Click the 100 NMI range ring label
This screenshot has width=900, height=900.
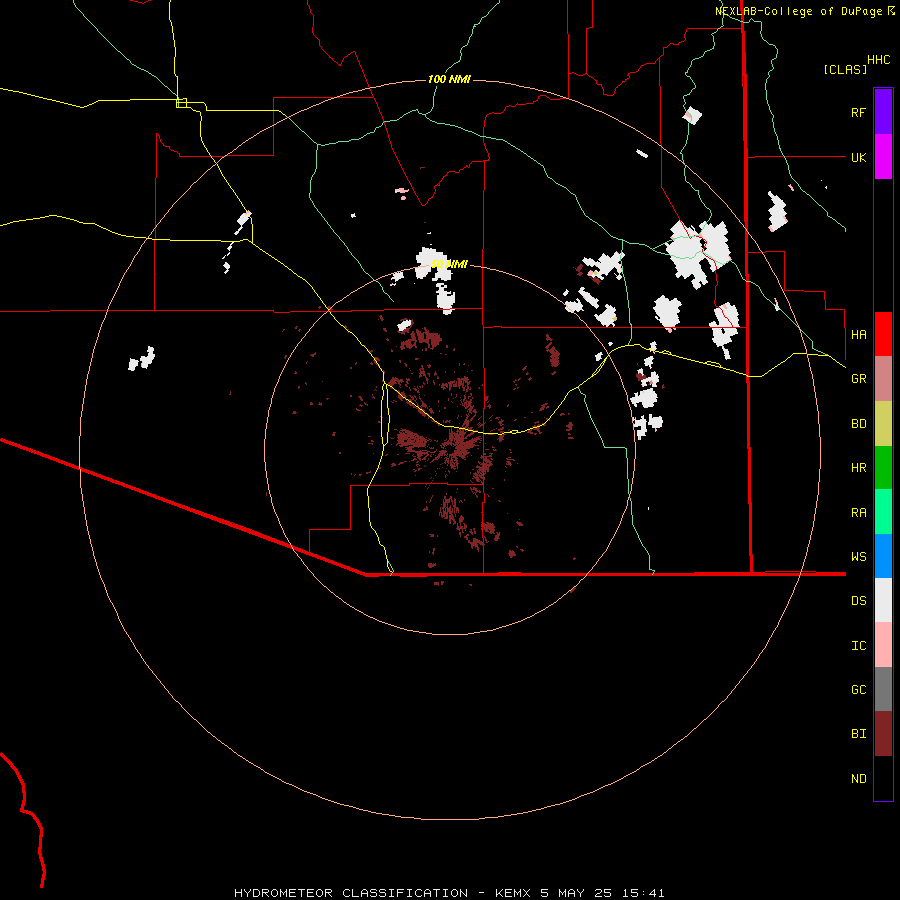(449, 79)
